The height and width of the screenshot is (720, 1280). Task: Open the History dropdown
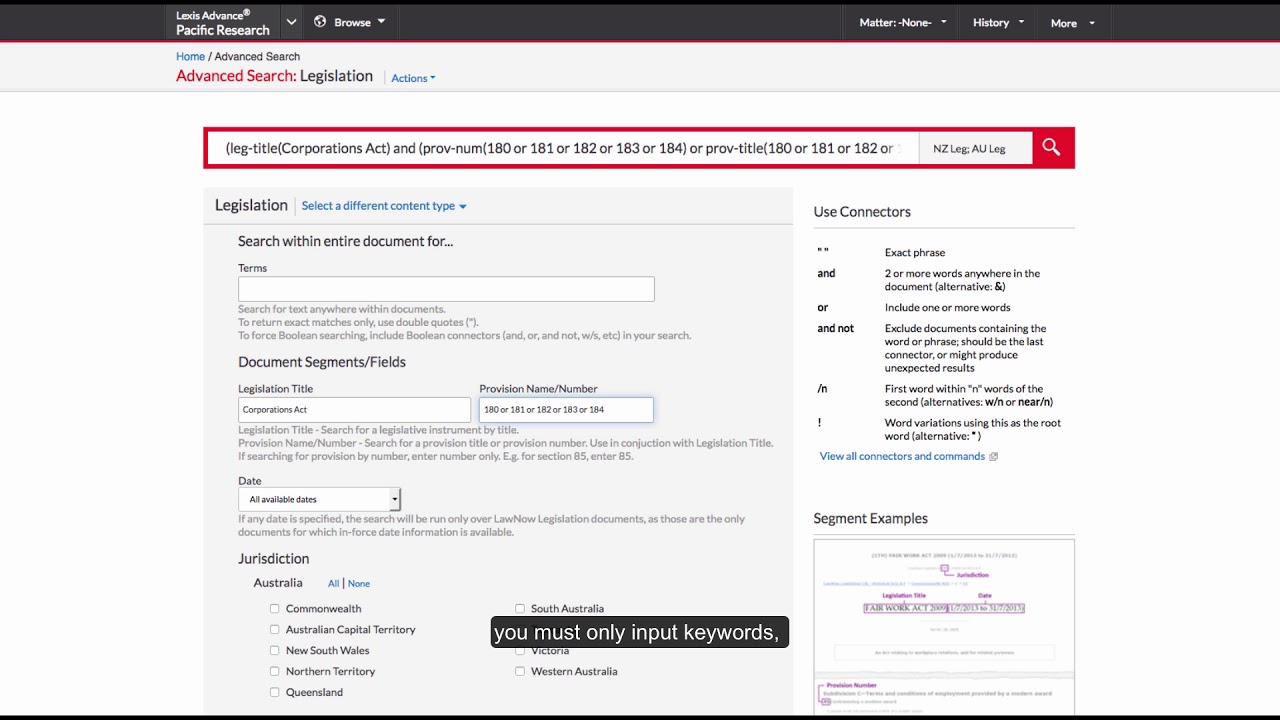coord(998,22)
